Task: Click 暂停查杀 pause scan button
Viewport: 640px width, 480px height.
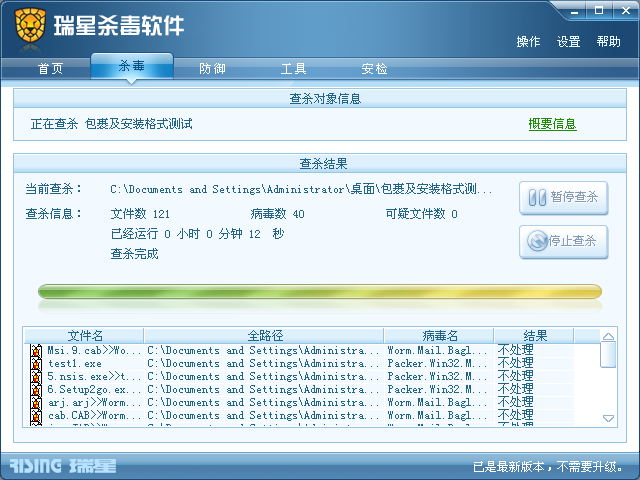Action: point(564,198)
